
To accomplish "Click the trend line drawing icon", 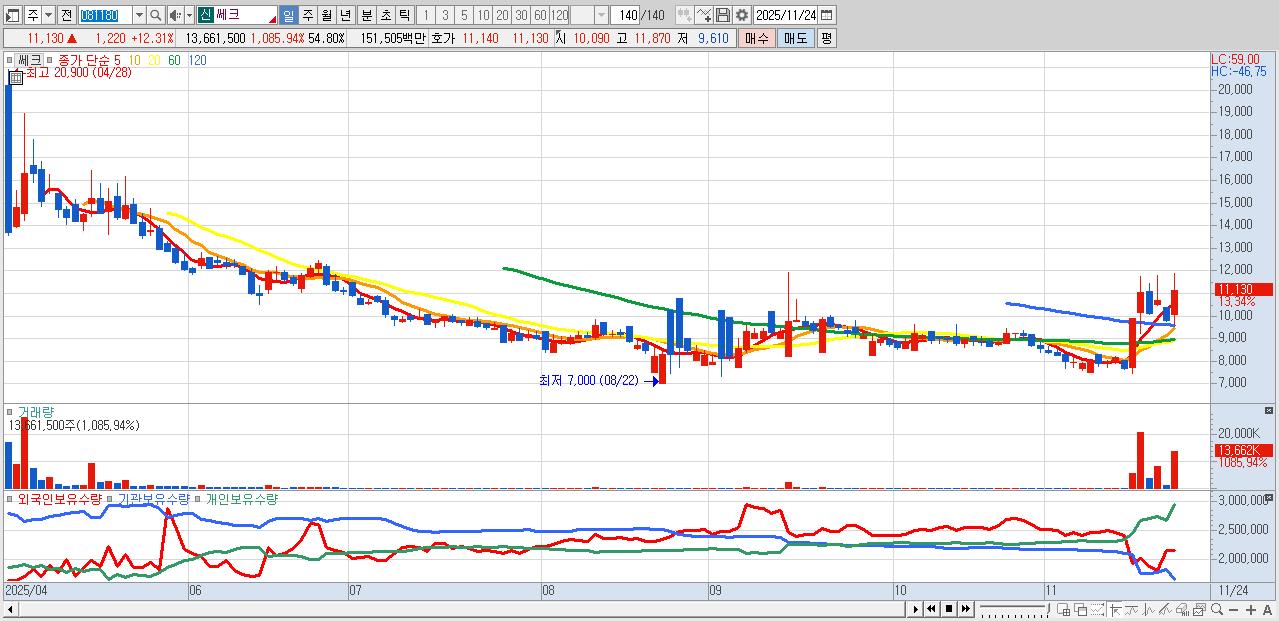I will click(x=1166, y=609).
